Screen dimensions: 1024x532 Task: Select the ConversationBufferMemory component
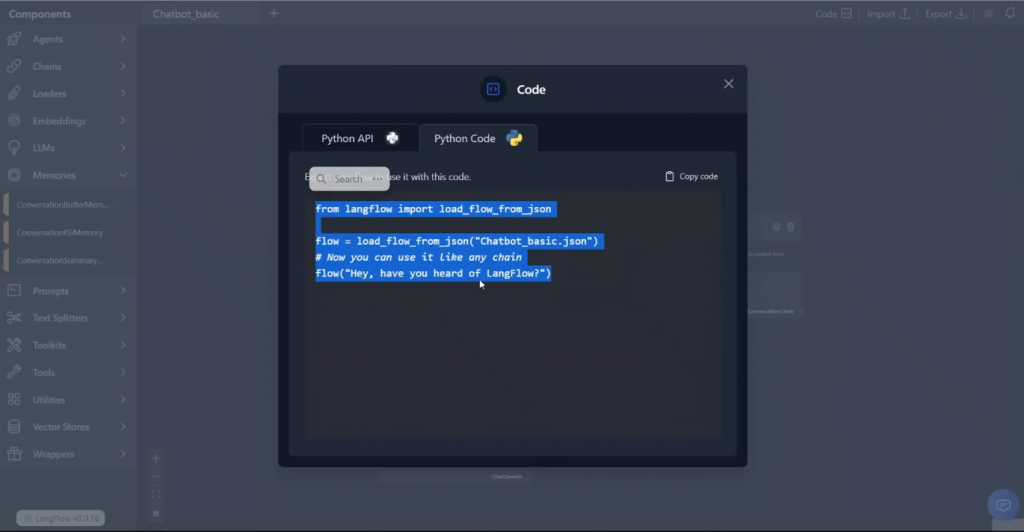[63, 205]
